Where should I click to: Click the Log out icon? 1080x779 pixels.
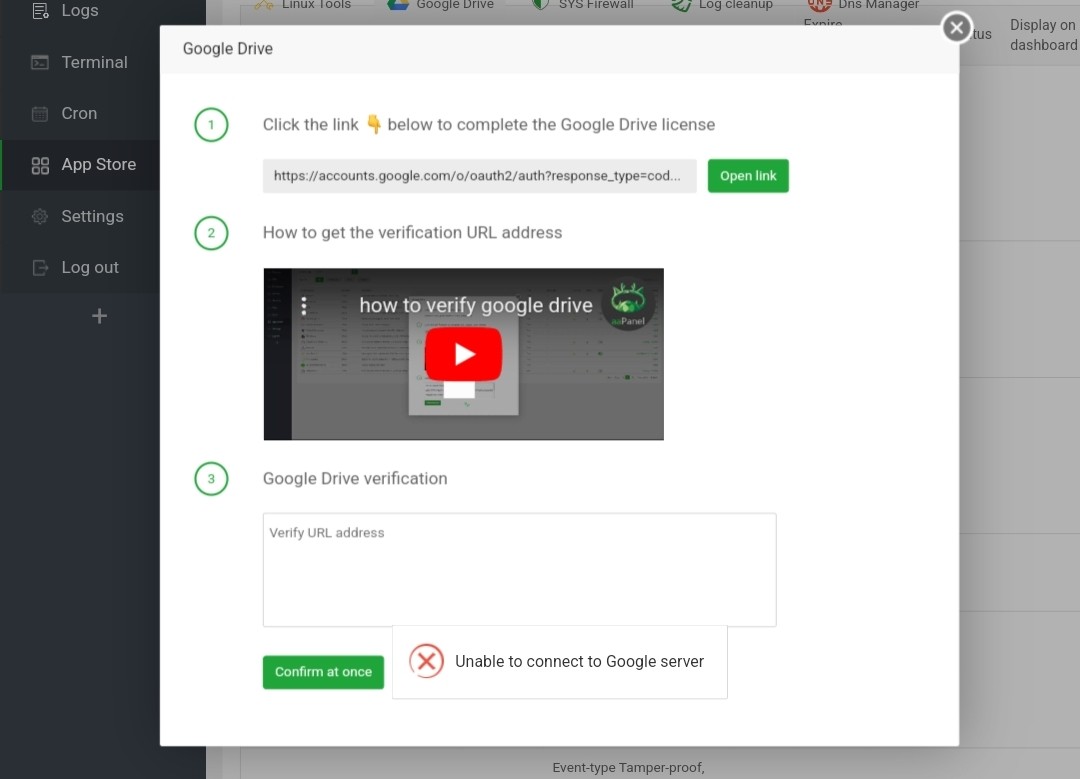40,267
